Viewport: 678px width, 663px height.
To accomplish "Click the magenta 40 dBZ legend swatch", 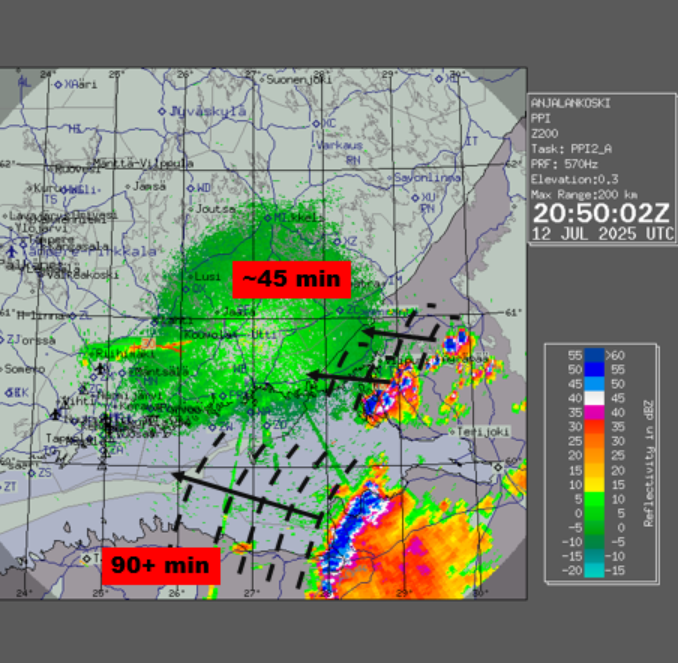I will click(594, 412).
